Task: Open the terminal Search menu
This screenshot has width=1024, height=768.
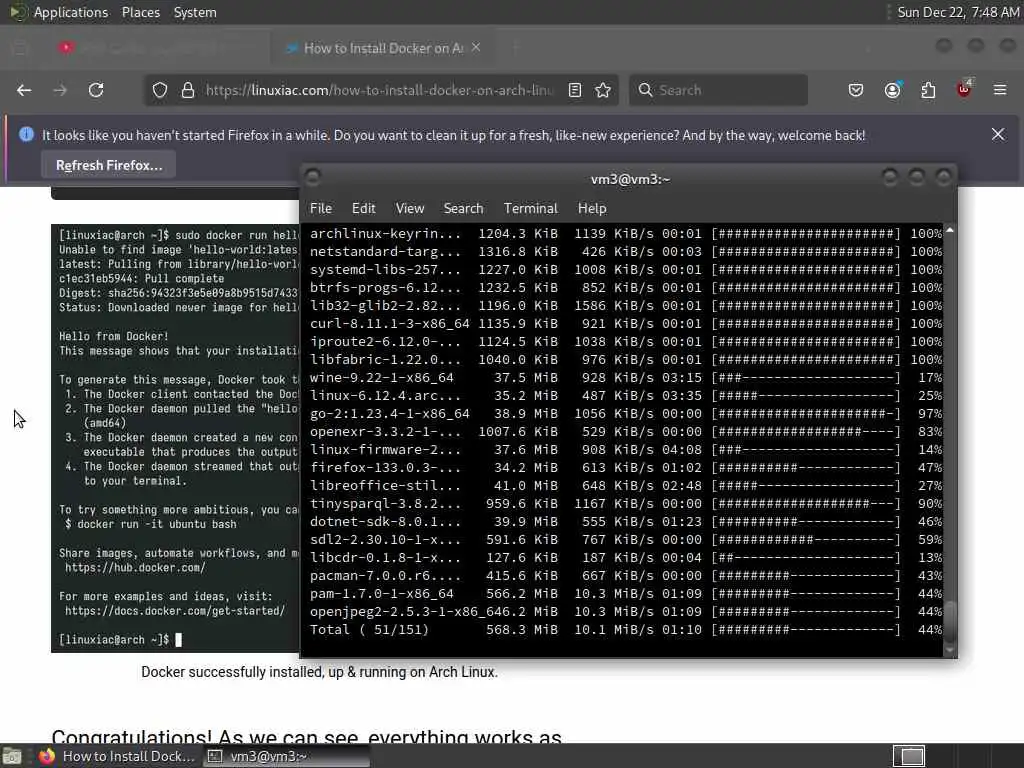Action: click(464, 208)
